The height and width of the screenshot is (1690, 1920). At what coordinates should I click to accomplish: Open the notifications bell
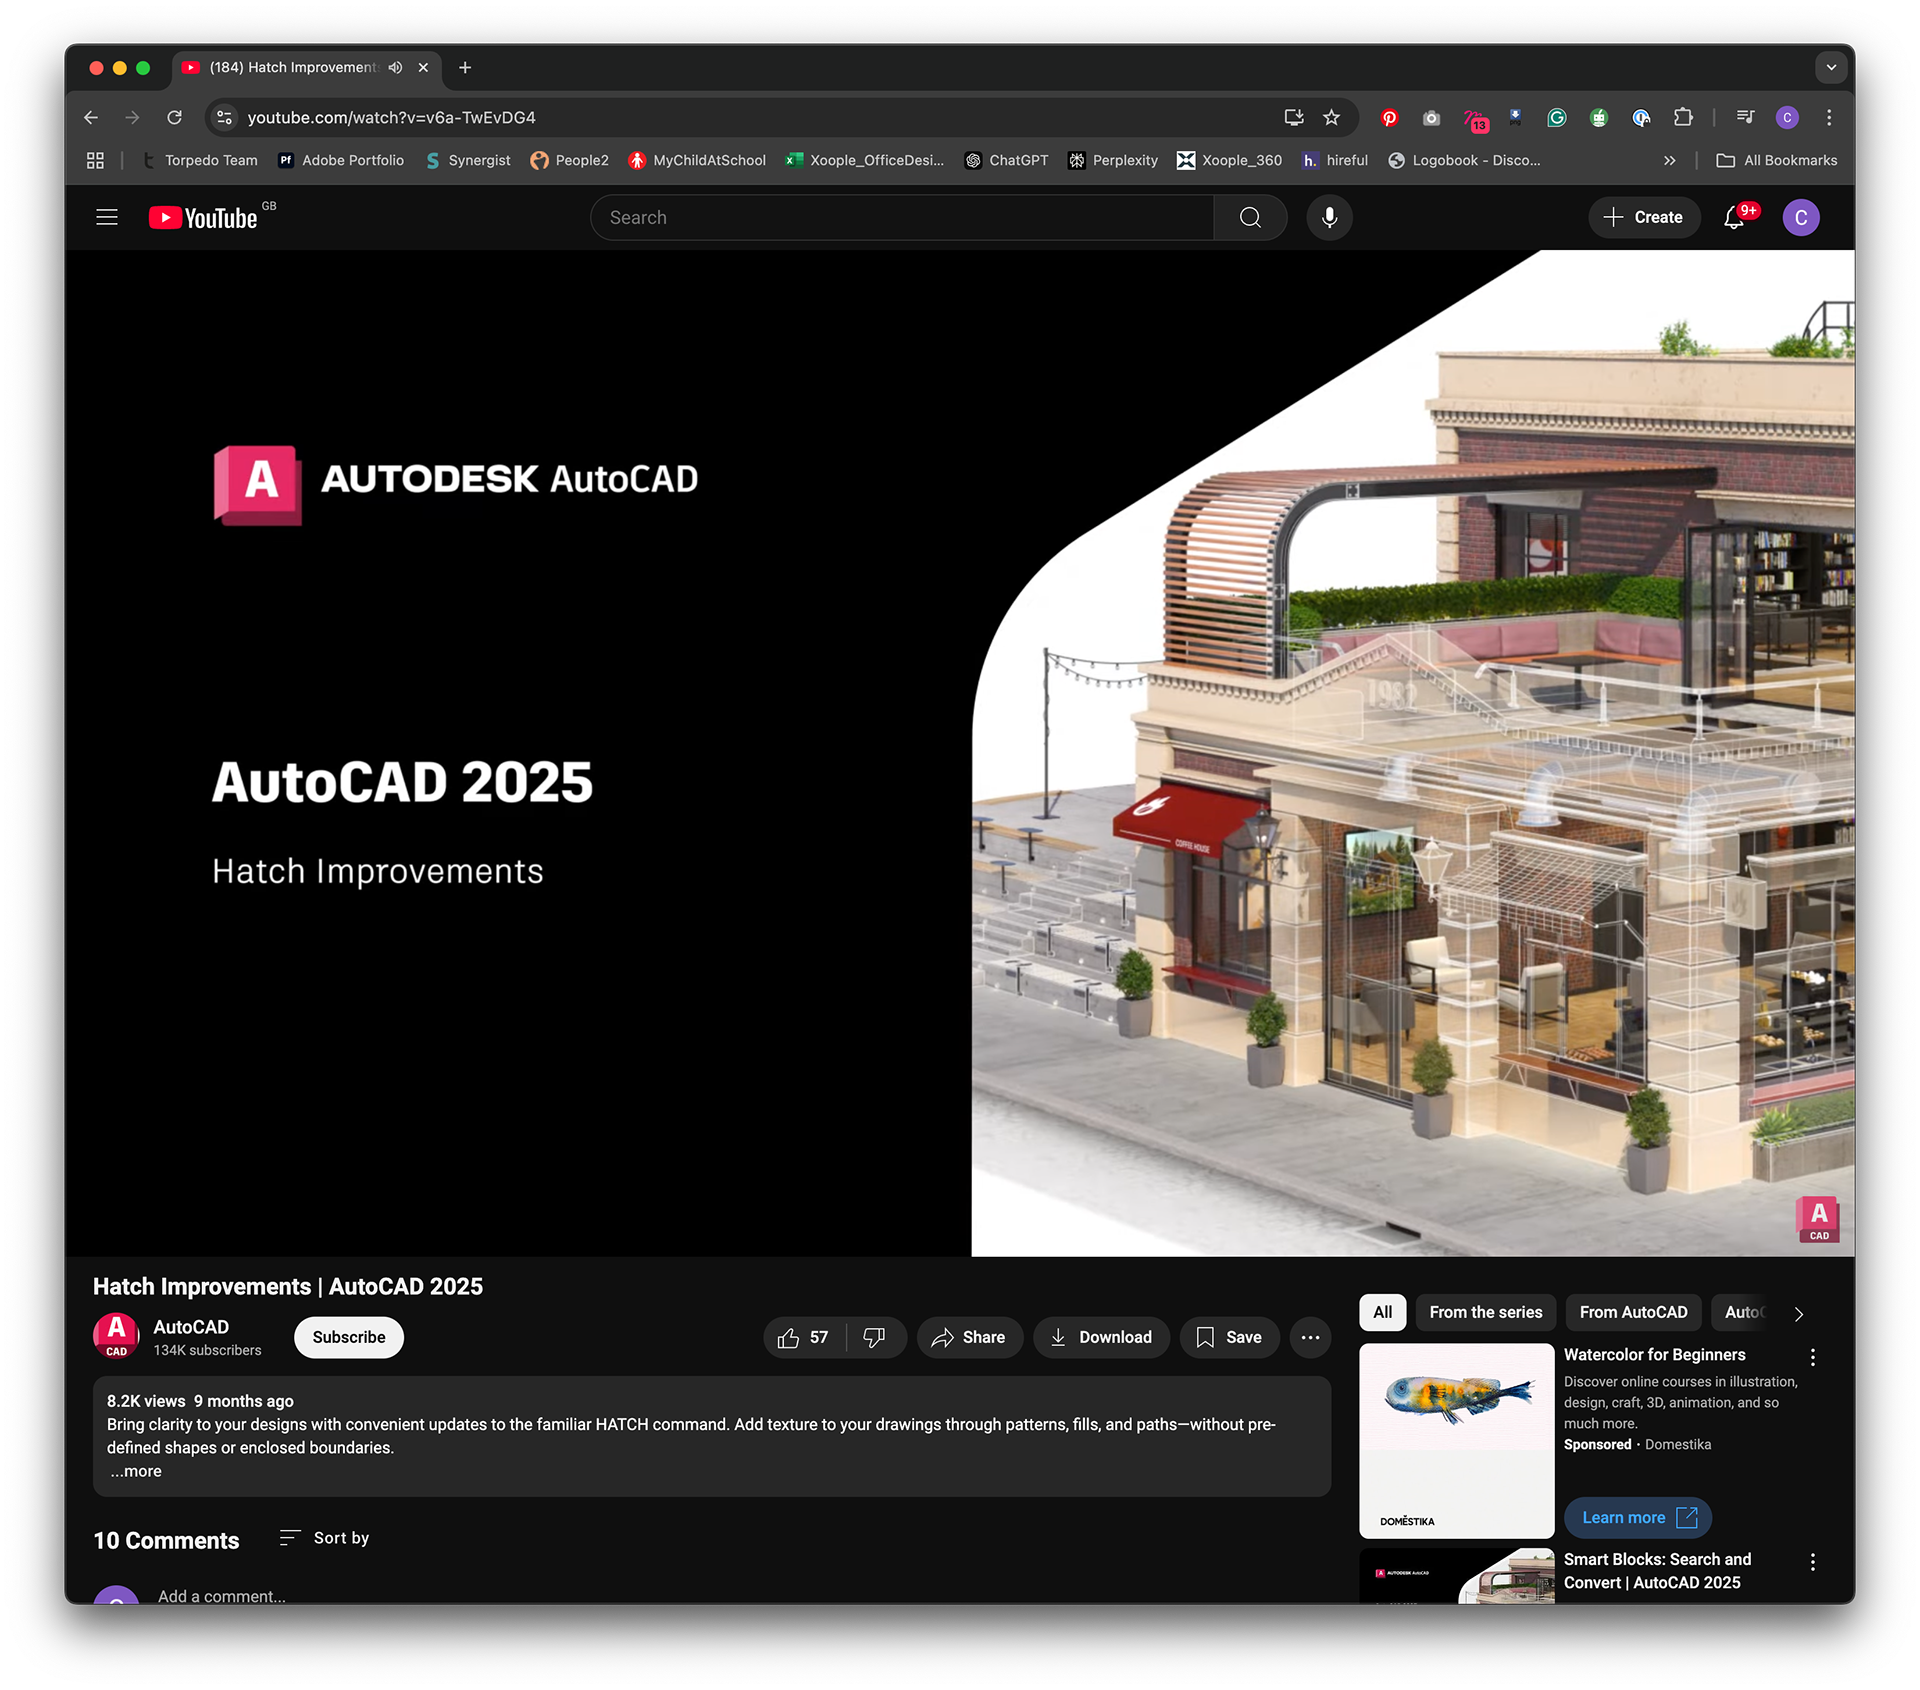coord(1734,217)
